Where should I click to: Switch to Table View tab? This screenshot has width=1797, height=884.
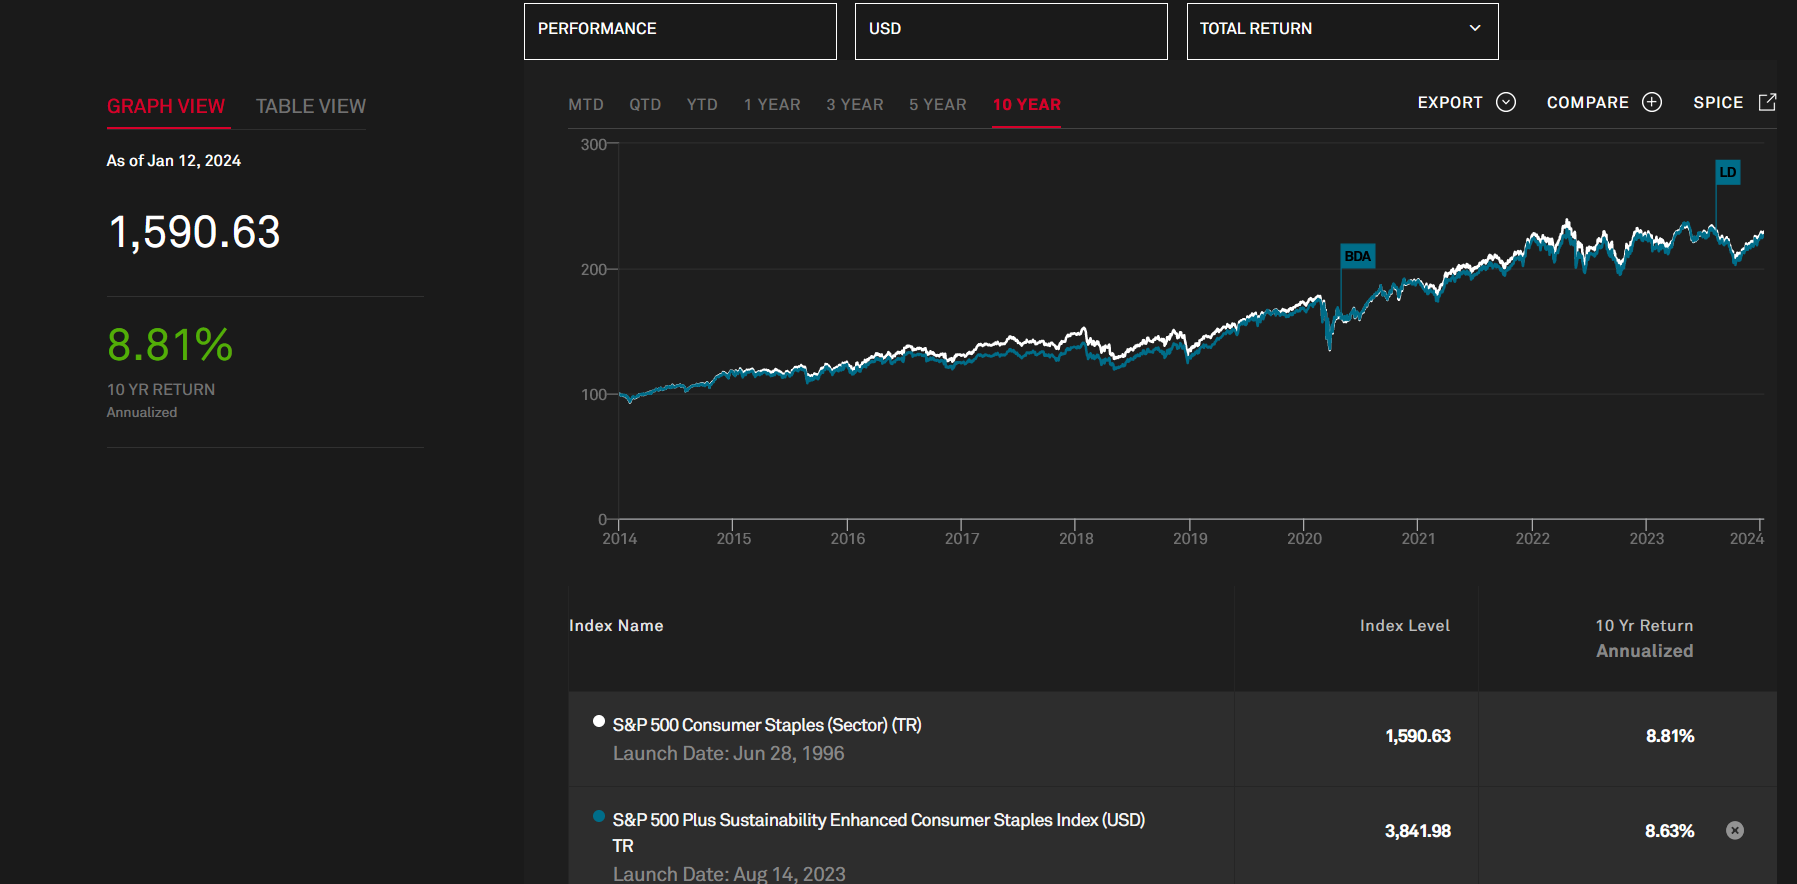pyautogui.click(x=310, y=106)
